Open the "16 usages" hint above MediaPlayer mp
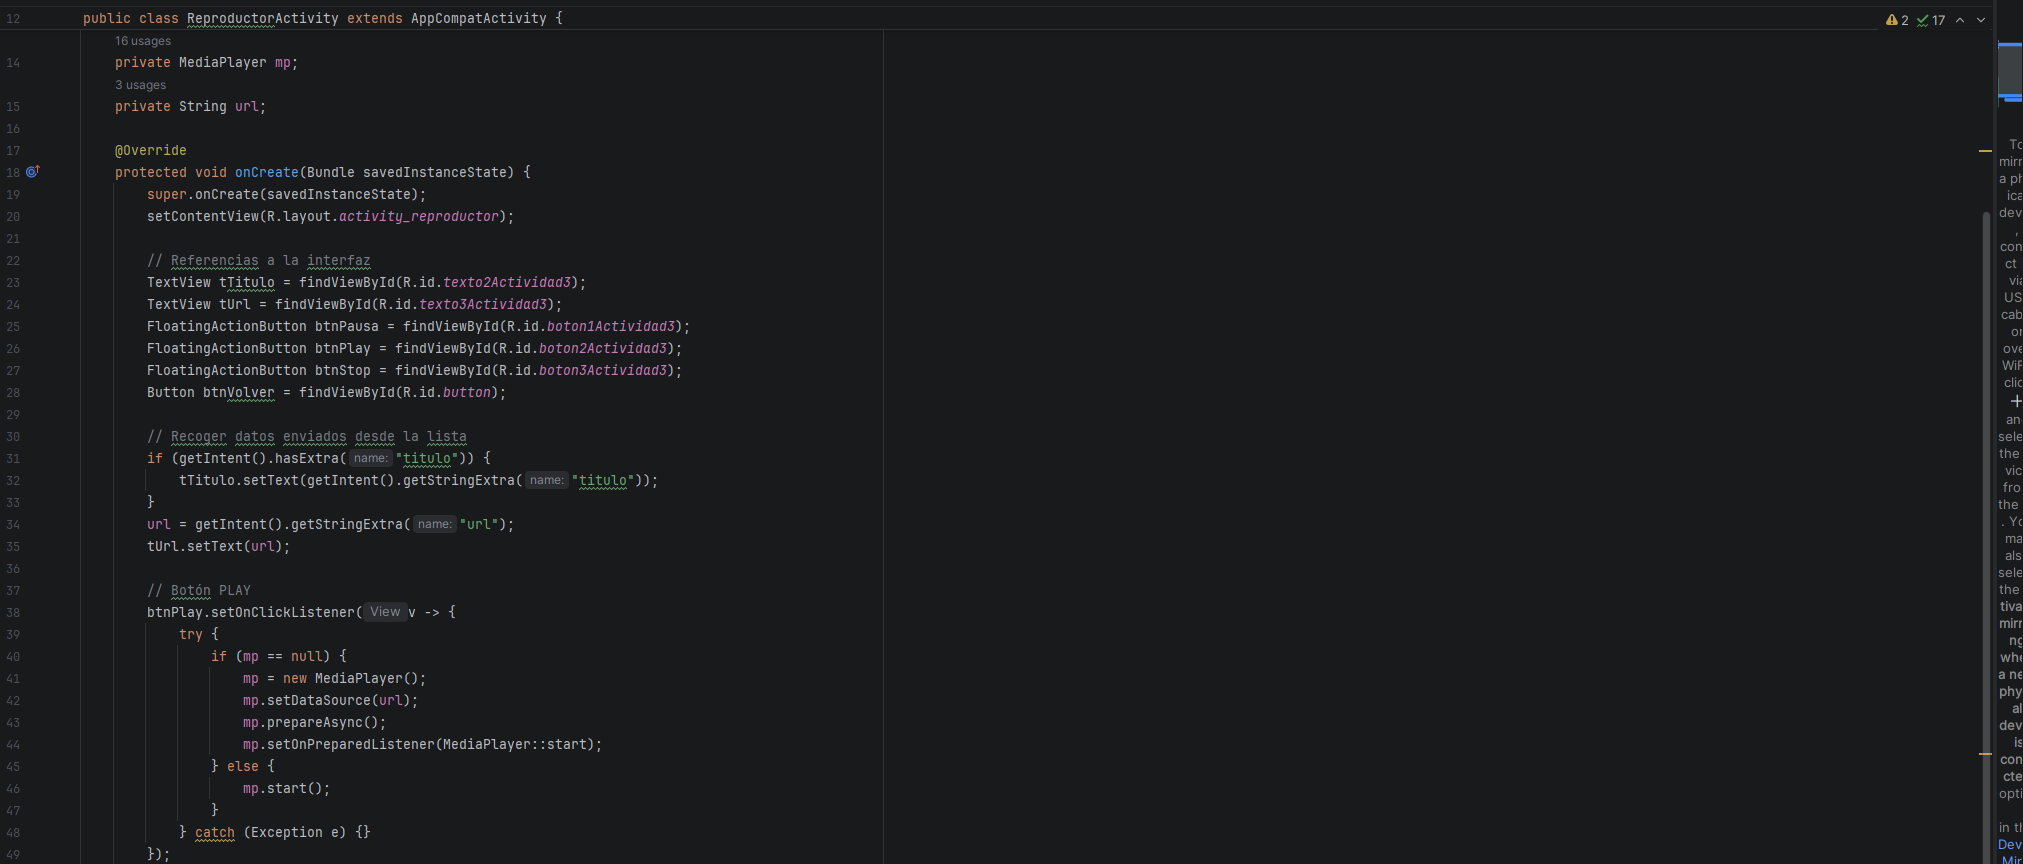 point(143,41)
